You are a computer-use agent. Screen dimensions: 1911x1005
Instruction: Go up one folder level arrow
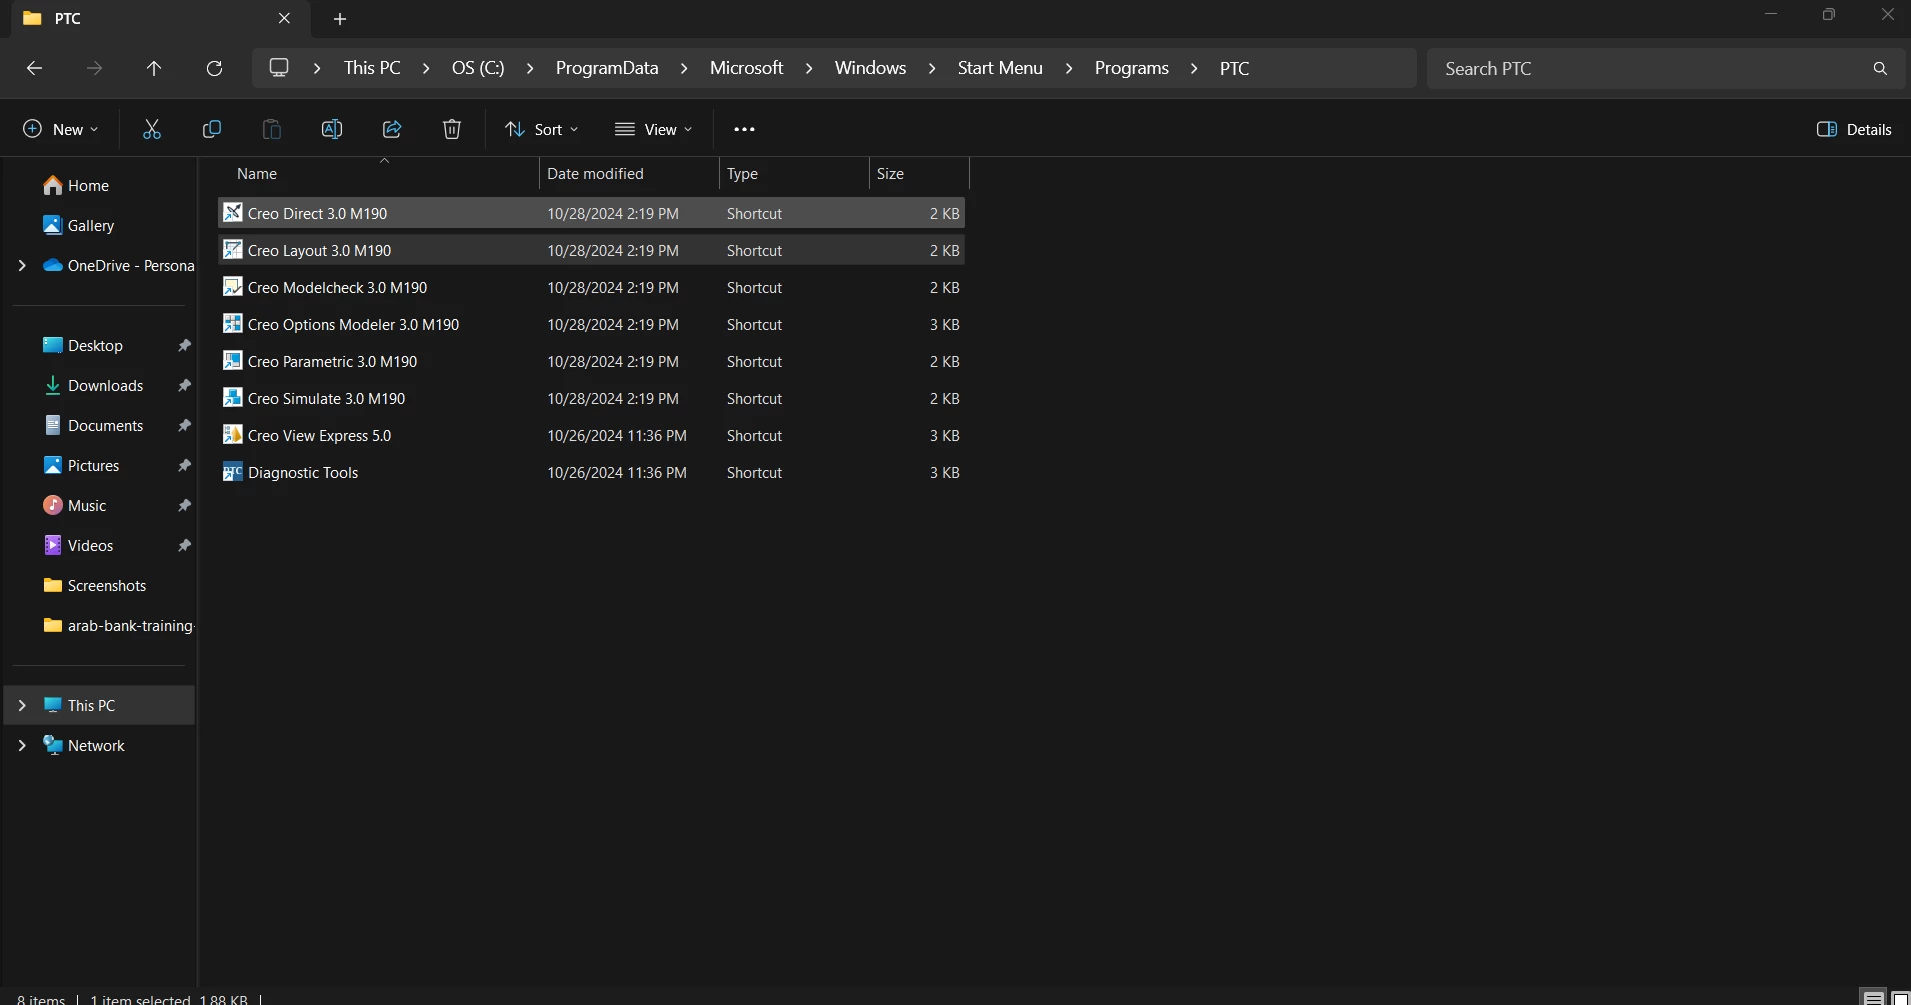pos(154,68)
